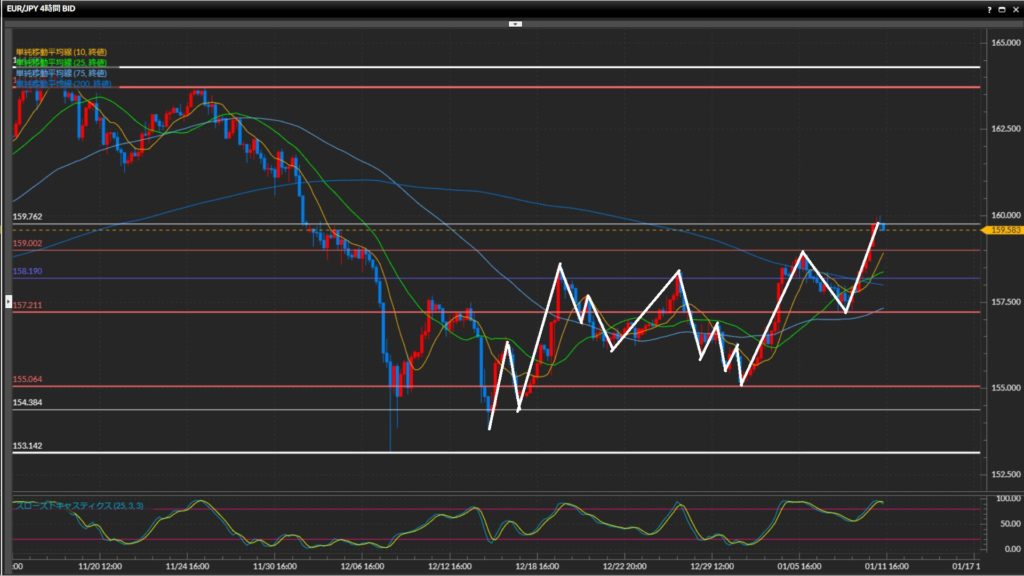
Task: Select the 154.384 horizontal line label
Action: [x=27, y=402]
